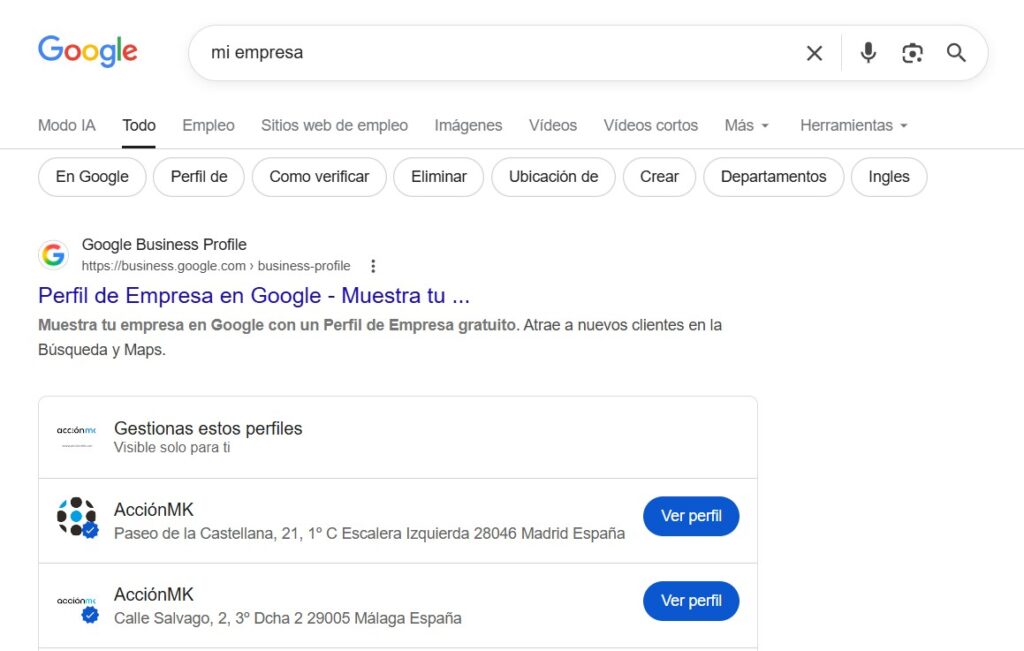The image size is (1024, 651).
Task: Select the Crear suggestion chip
Action: click(659, 176)
